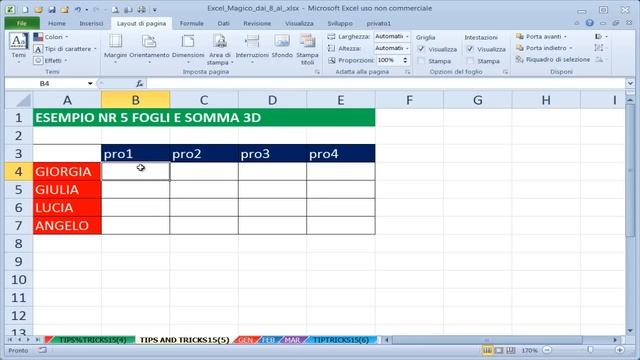Open Riquadro di selezione pane
This screenshot has height=360, width=640.
[x=553, y=60]
